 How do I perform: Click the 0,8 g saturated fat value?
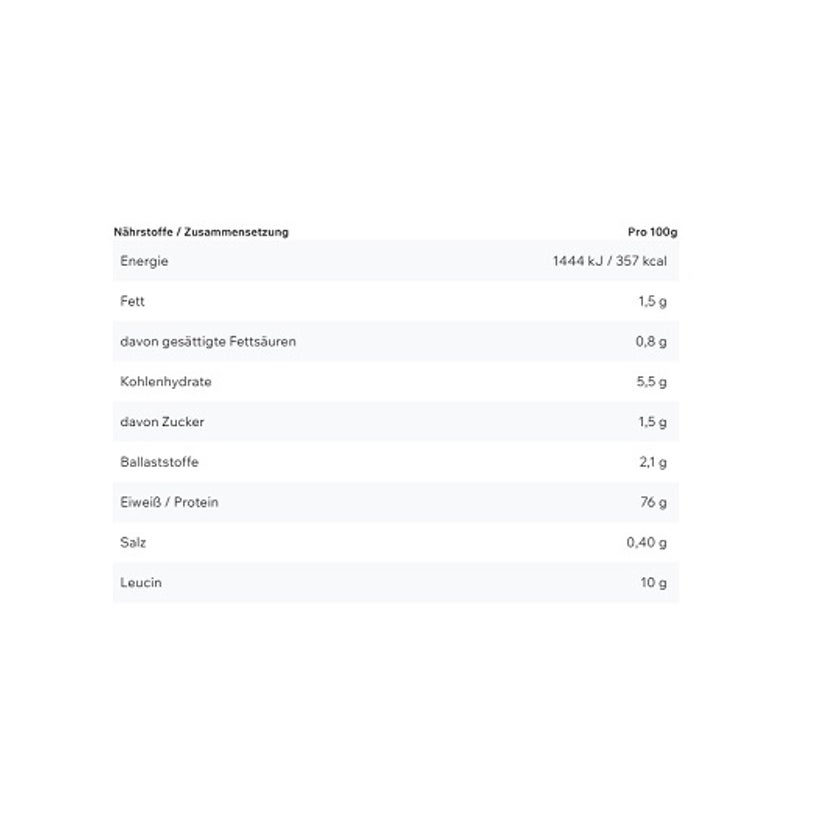651,341
